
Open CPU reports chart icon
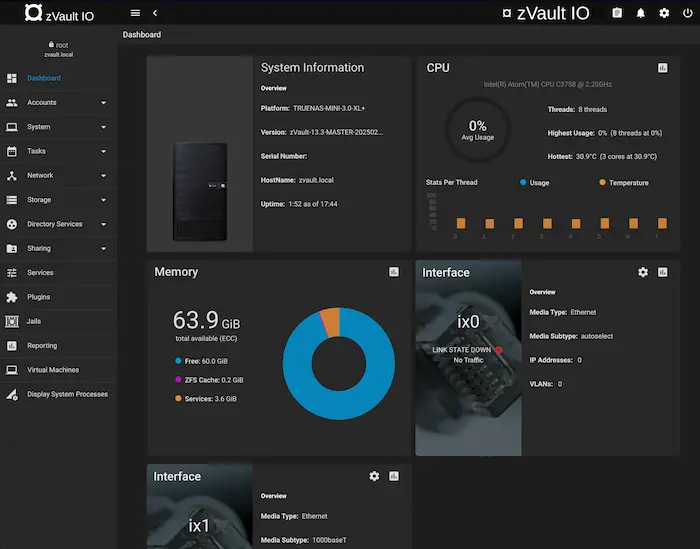[662, 68]
